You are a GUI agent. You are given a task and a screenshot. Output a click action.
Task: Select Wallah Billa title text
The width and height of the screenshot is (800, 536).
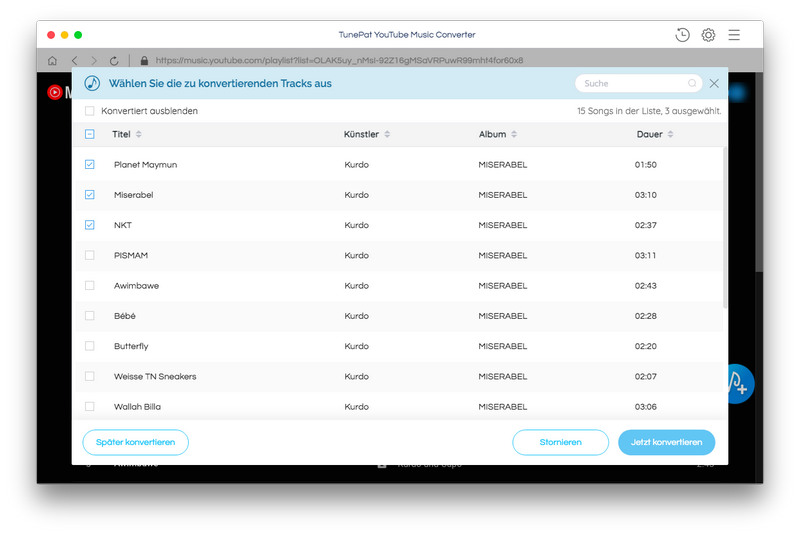pyautogui.click(x=137, y=406)
